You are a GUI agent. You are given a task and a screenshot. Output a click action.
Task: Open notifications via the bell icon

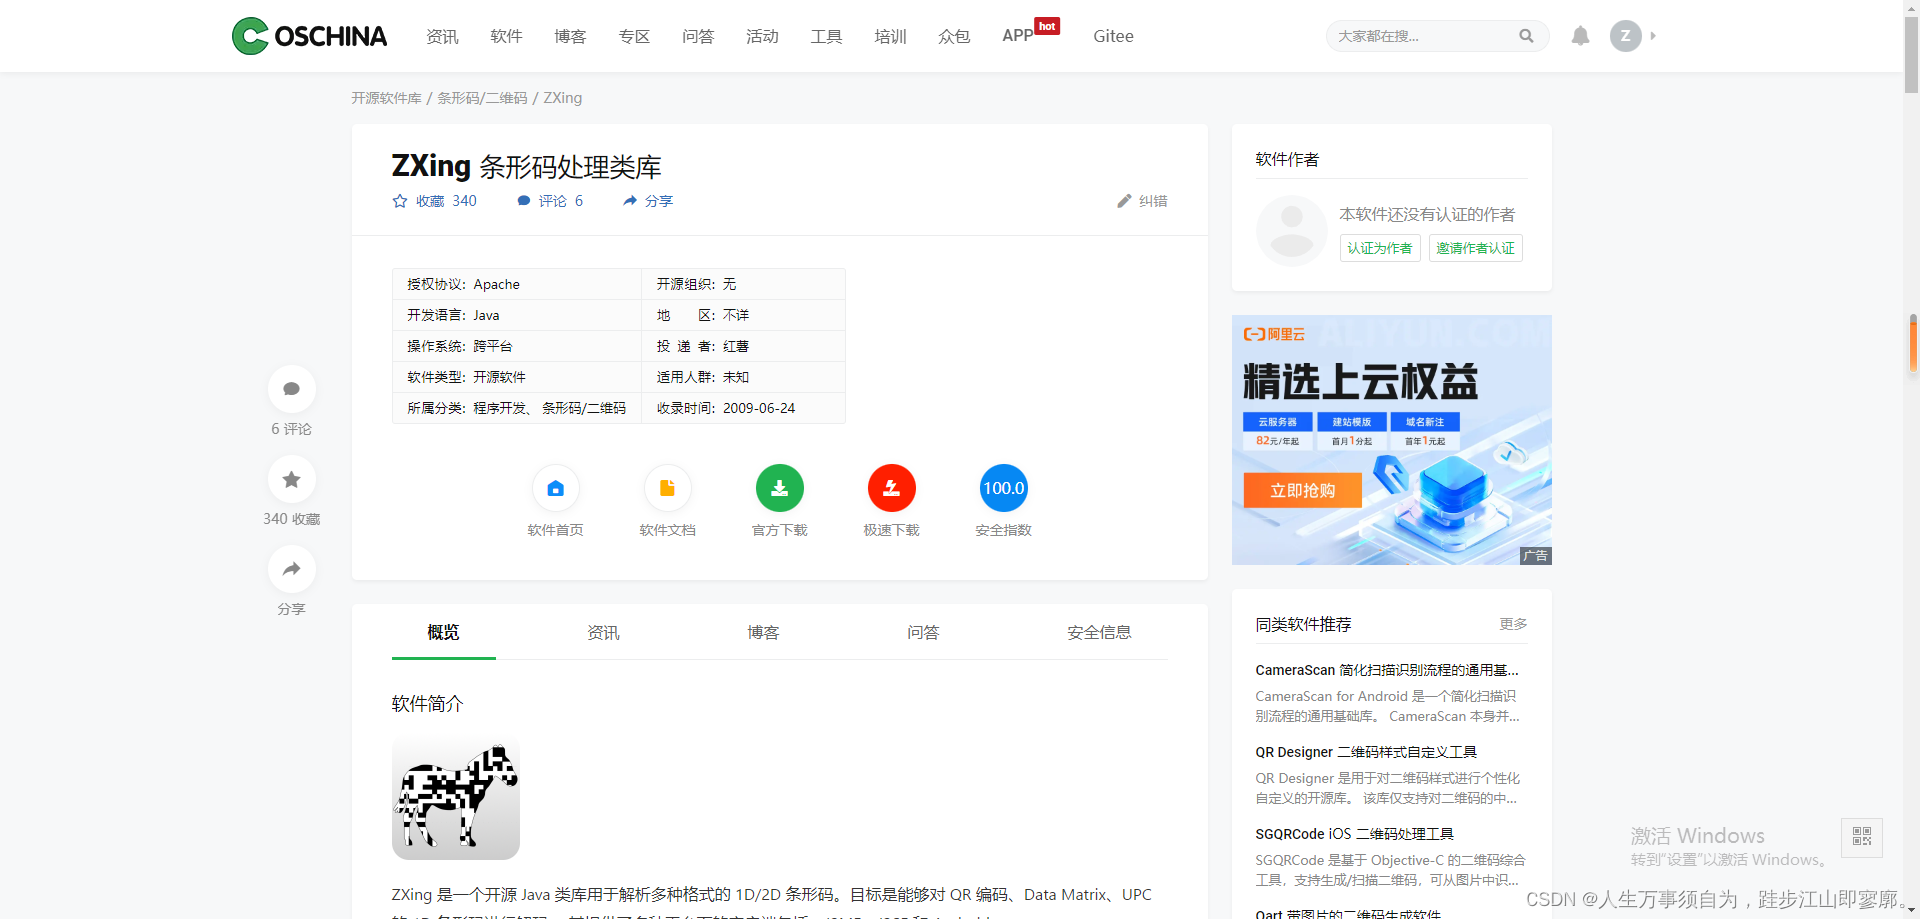point(1580,36)
